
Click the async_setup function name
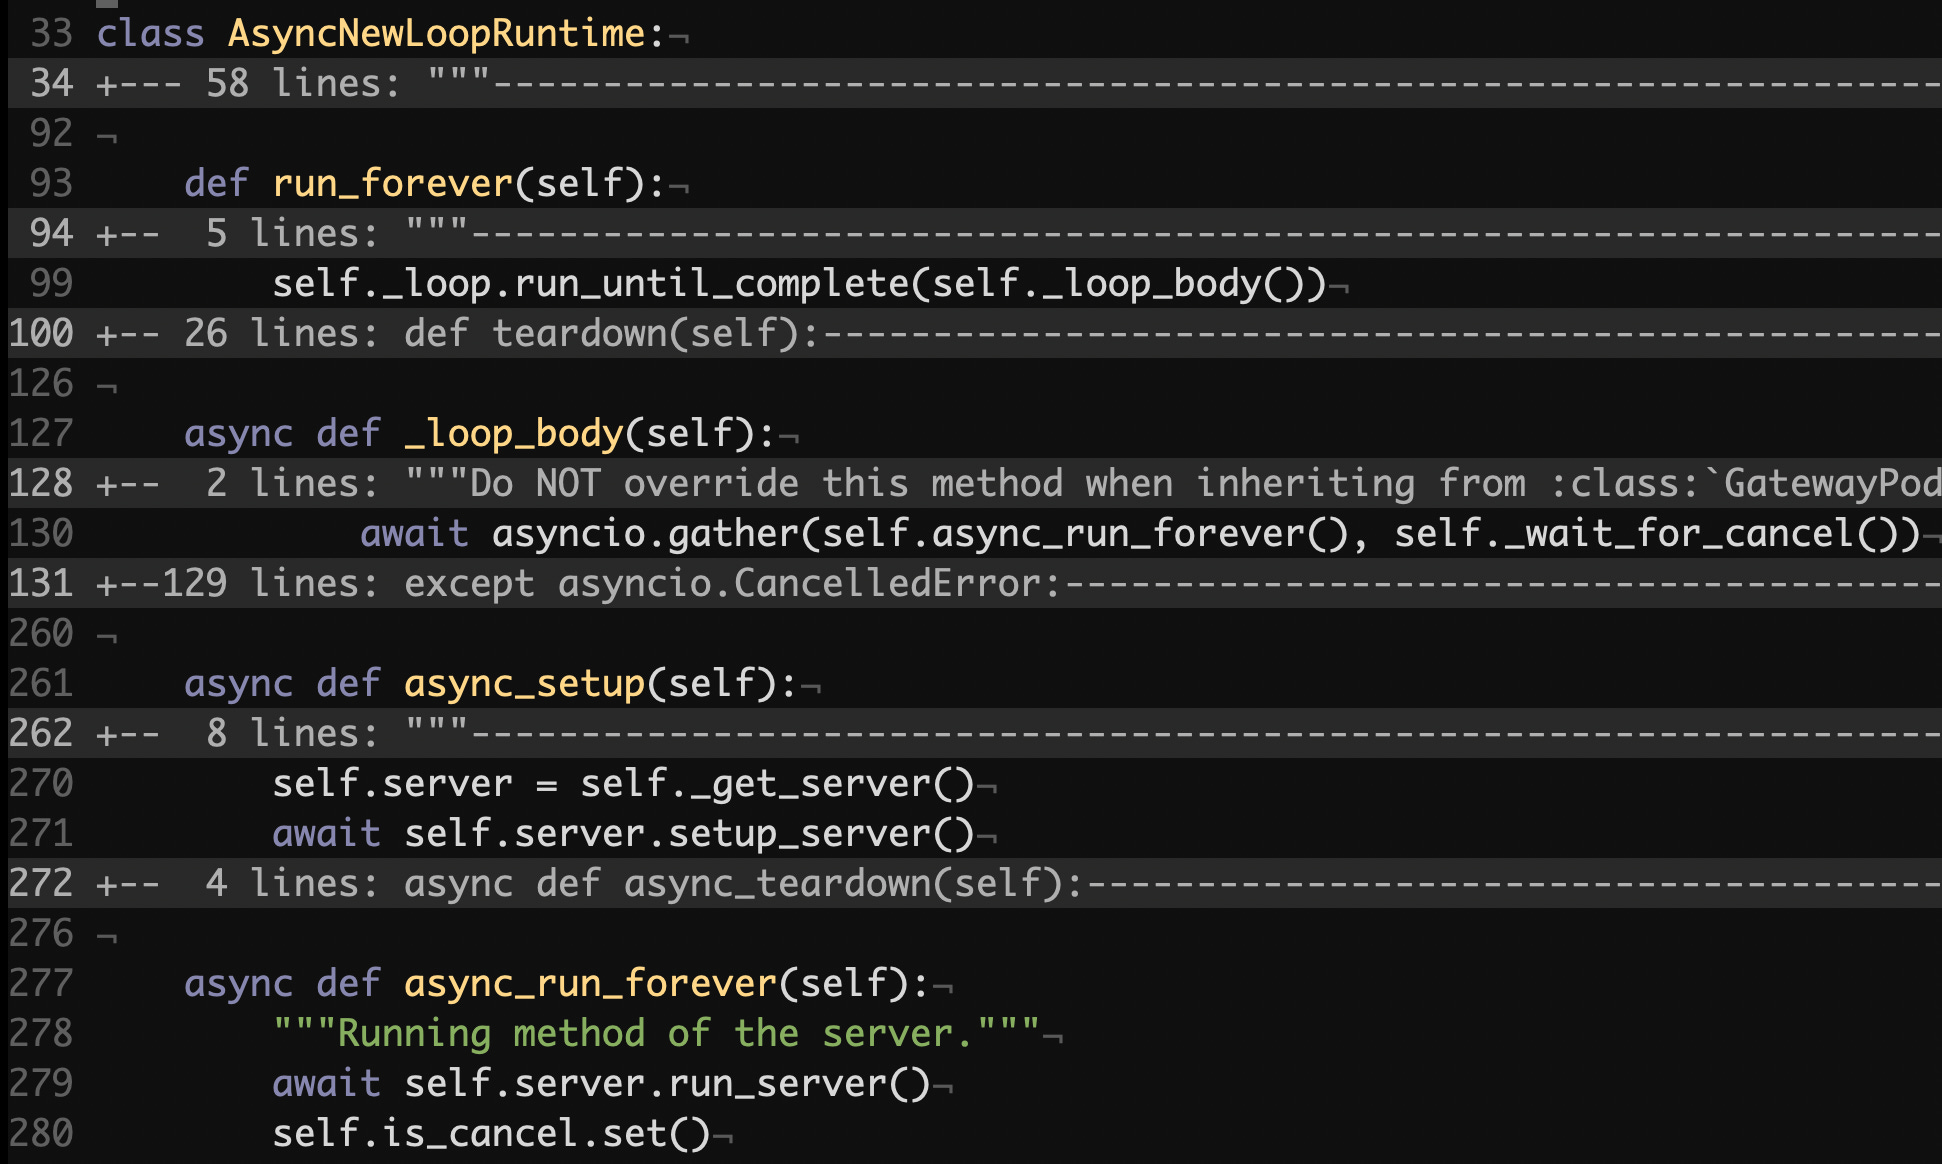click(x=524, y=683)
